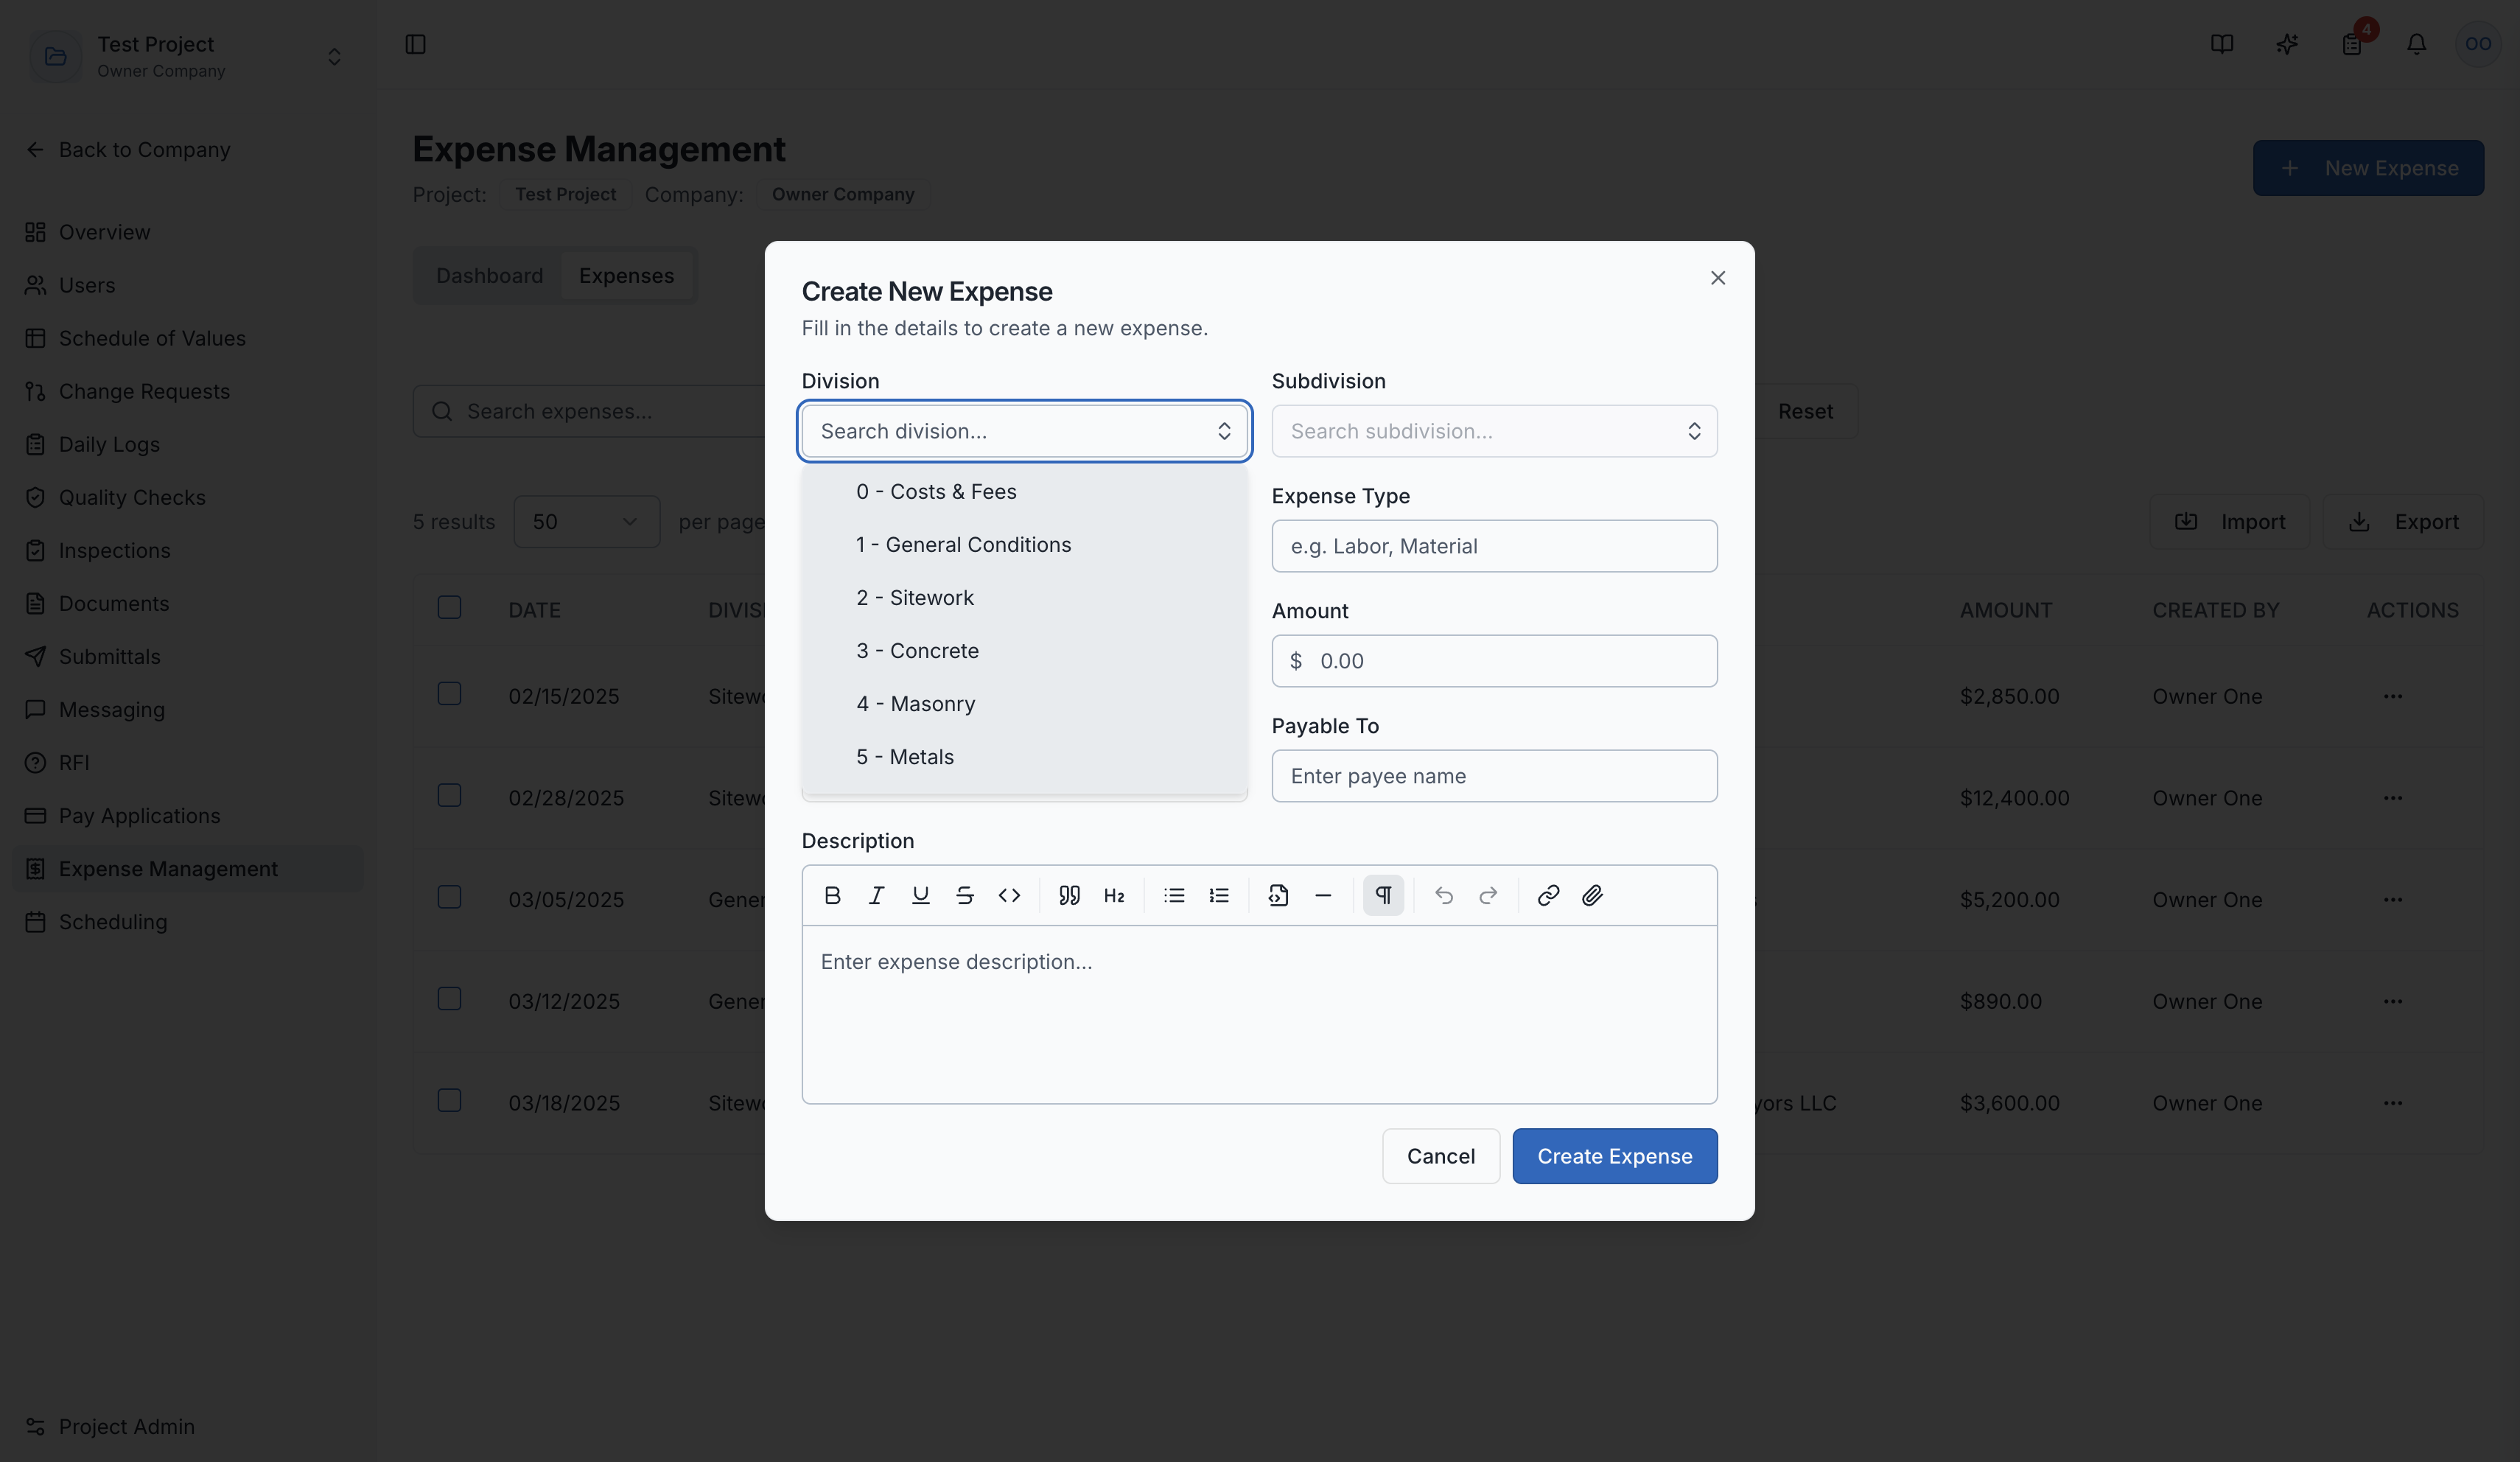Redo edit in description editor
This screenshot has height=1462, width=2520.
point(1488,895)
